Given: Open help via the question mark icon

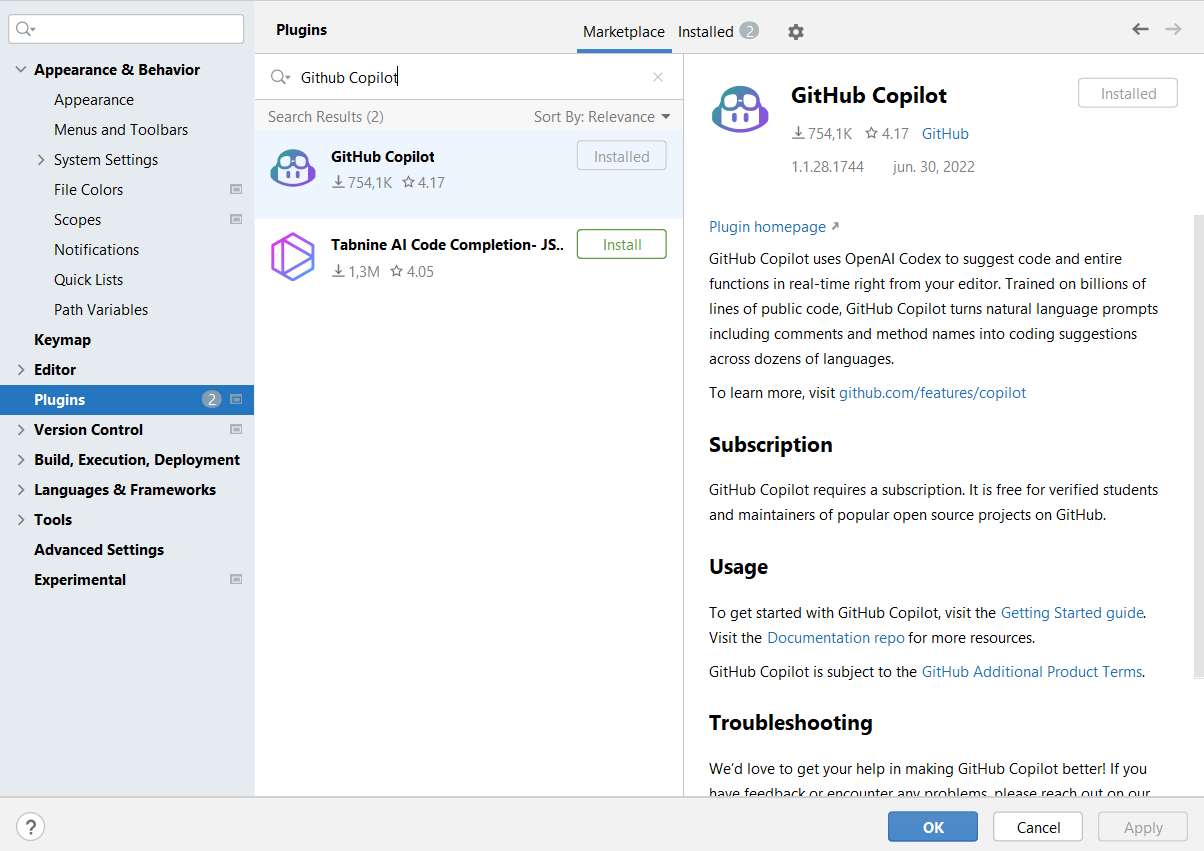Looking at the screenshot, I should click(x=30, y=827).
